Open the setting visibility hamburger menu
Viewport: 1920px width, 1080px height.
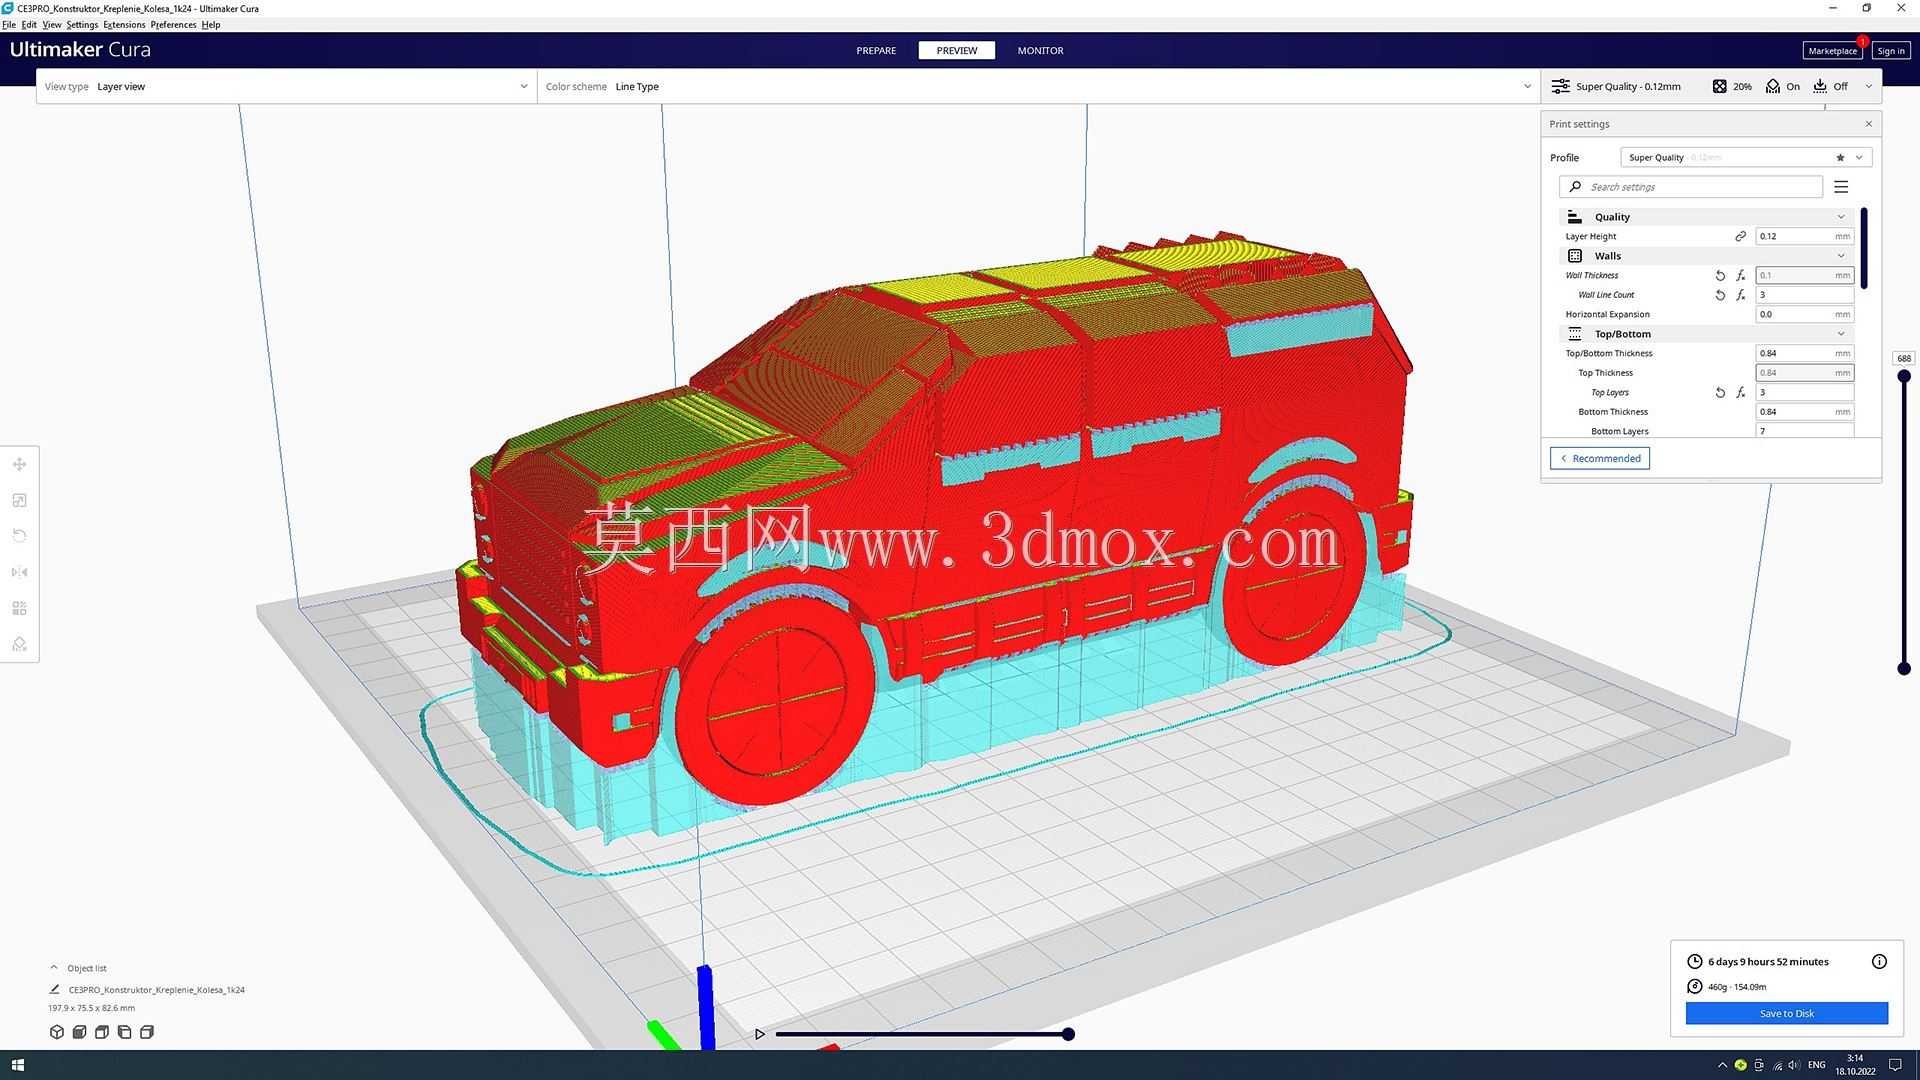1841,187
